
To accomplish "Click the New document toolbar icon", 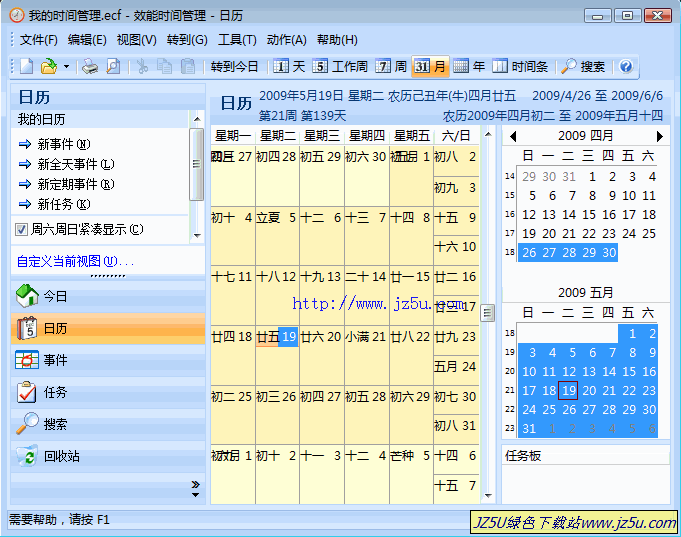I will [26, 66].
